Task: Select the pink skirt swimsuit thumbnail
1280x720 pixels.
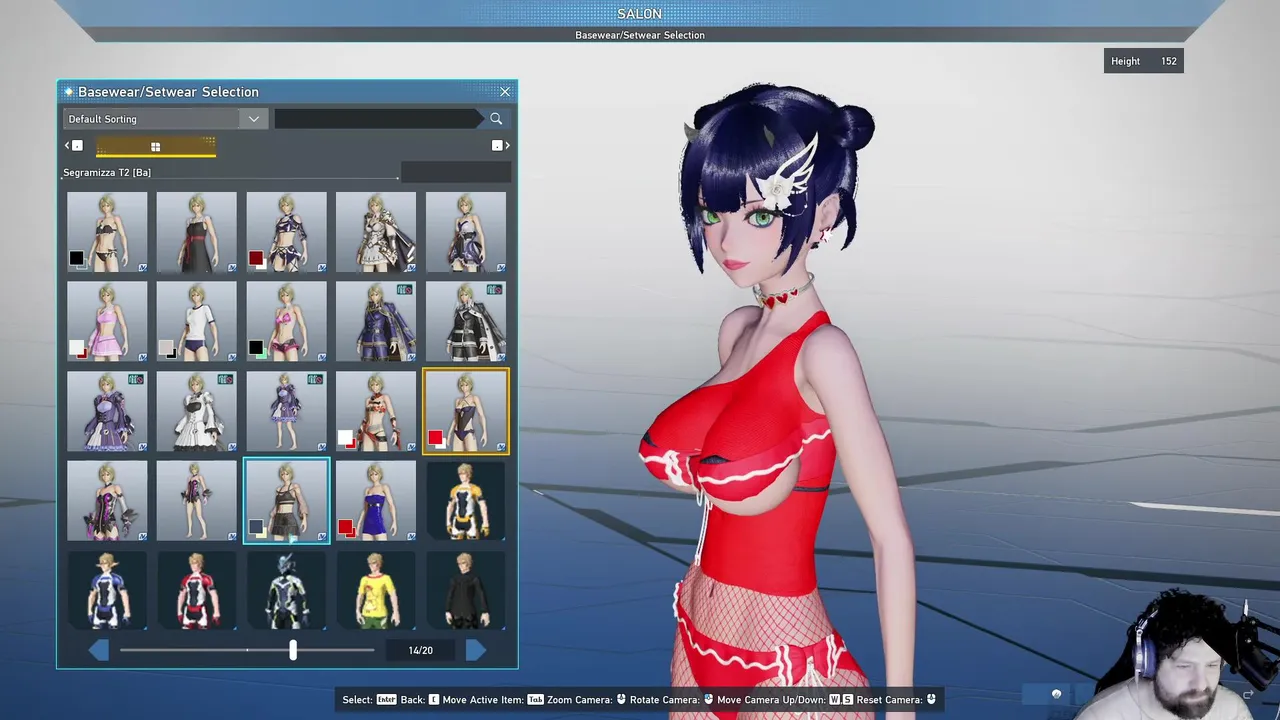Action: click(107, 321)
